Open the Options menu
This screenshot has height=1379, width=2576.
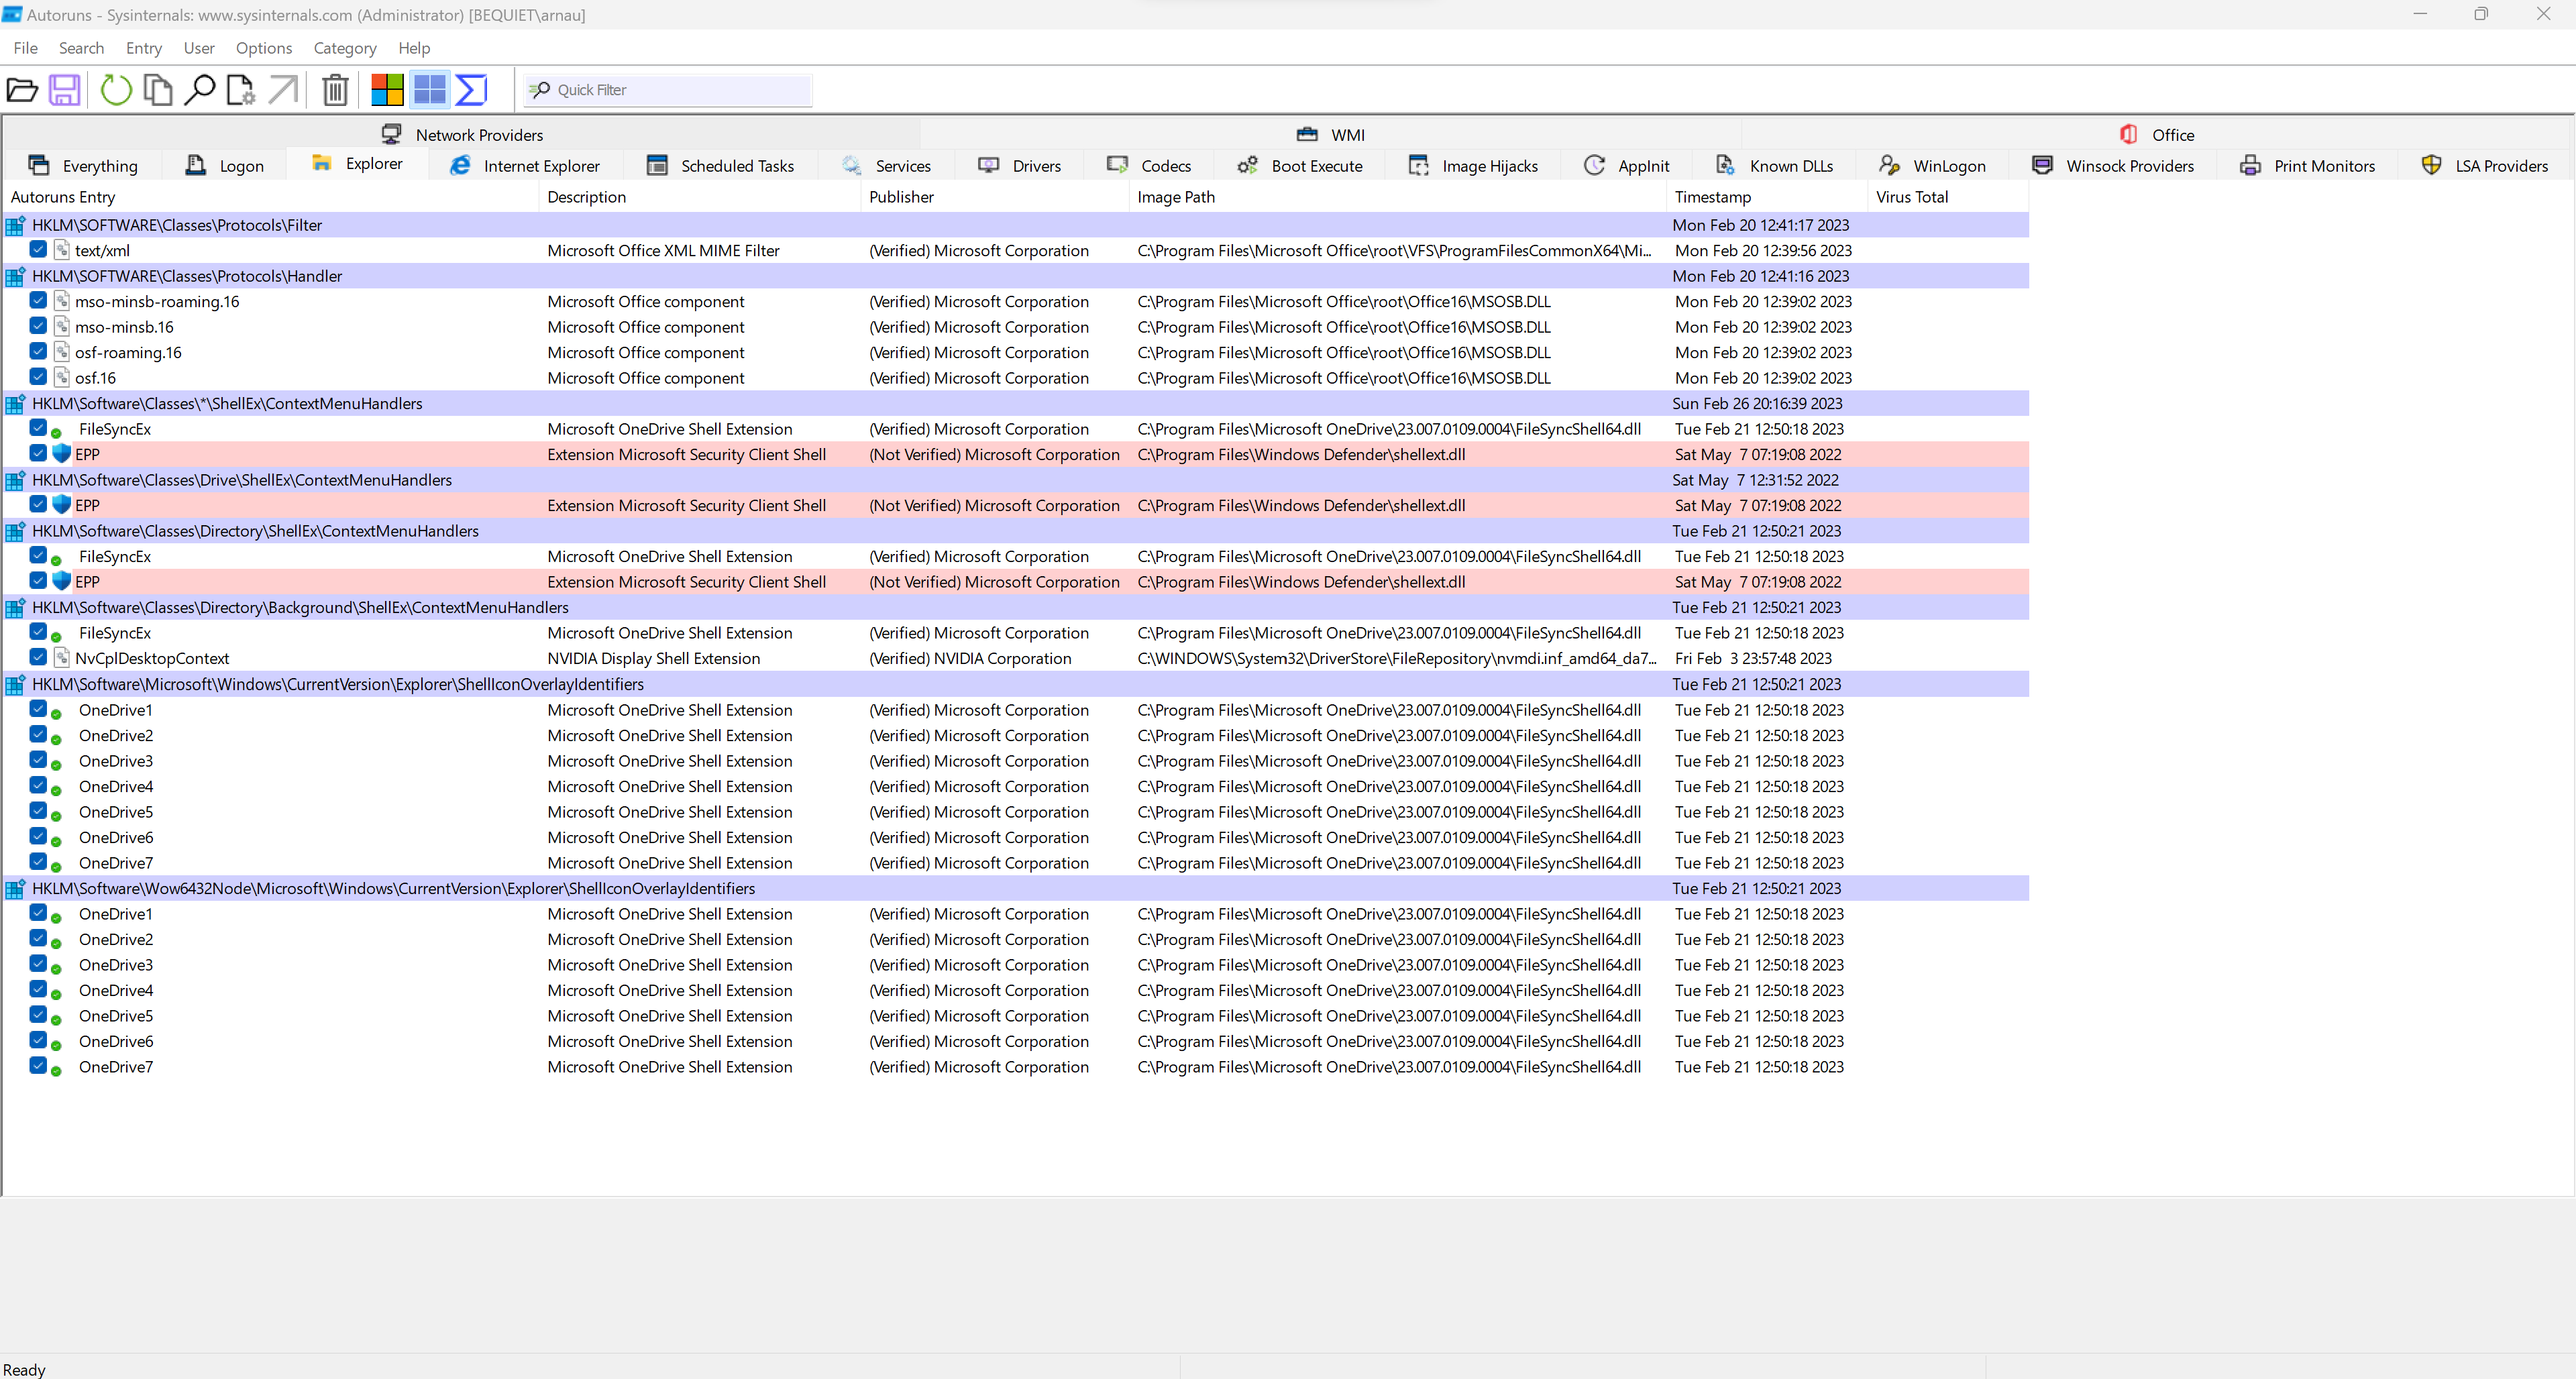pos(264,48)
